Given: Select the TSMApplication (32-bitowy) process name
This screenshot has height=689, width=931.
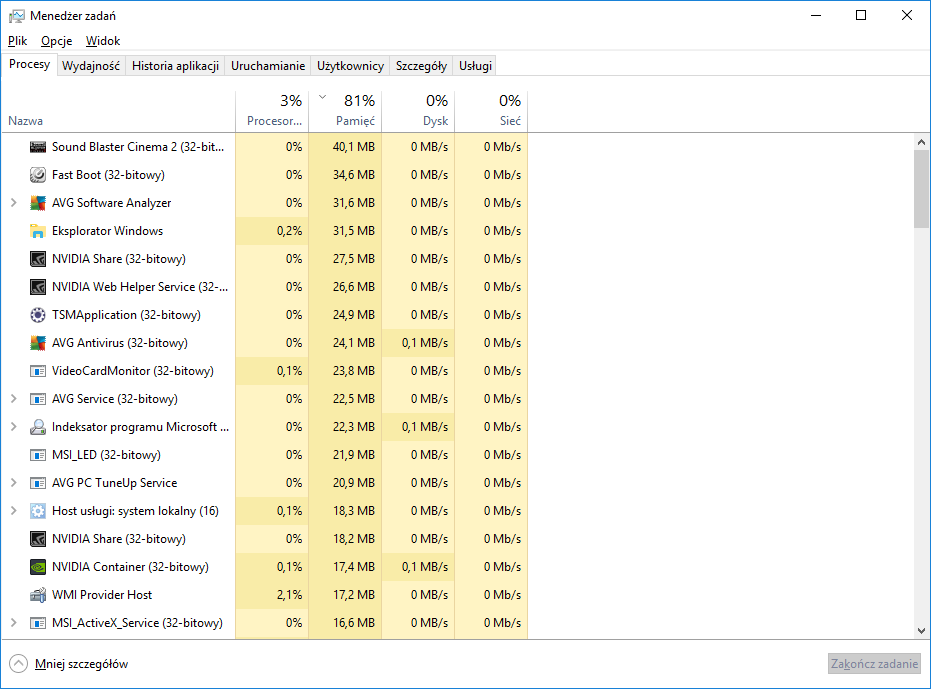Looking at the screenshot, I should (126, 315).
